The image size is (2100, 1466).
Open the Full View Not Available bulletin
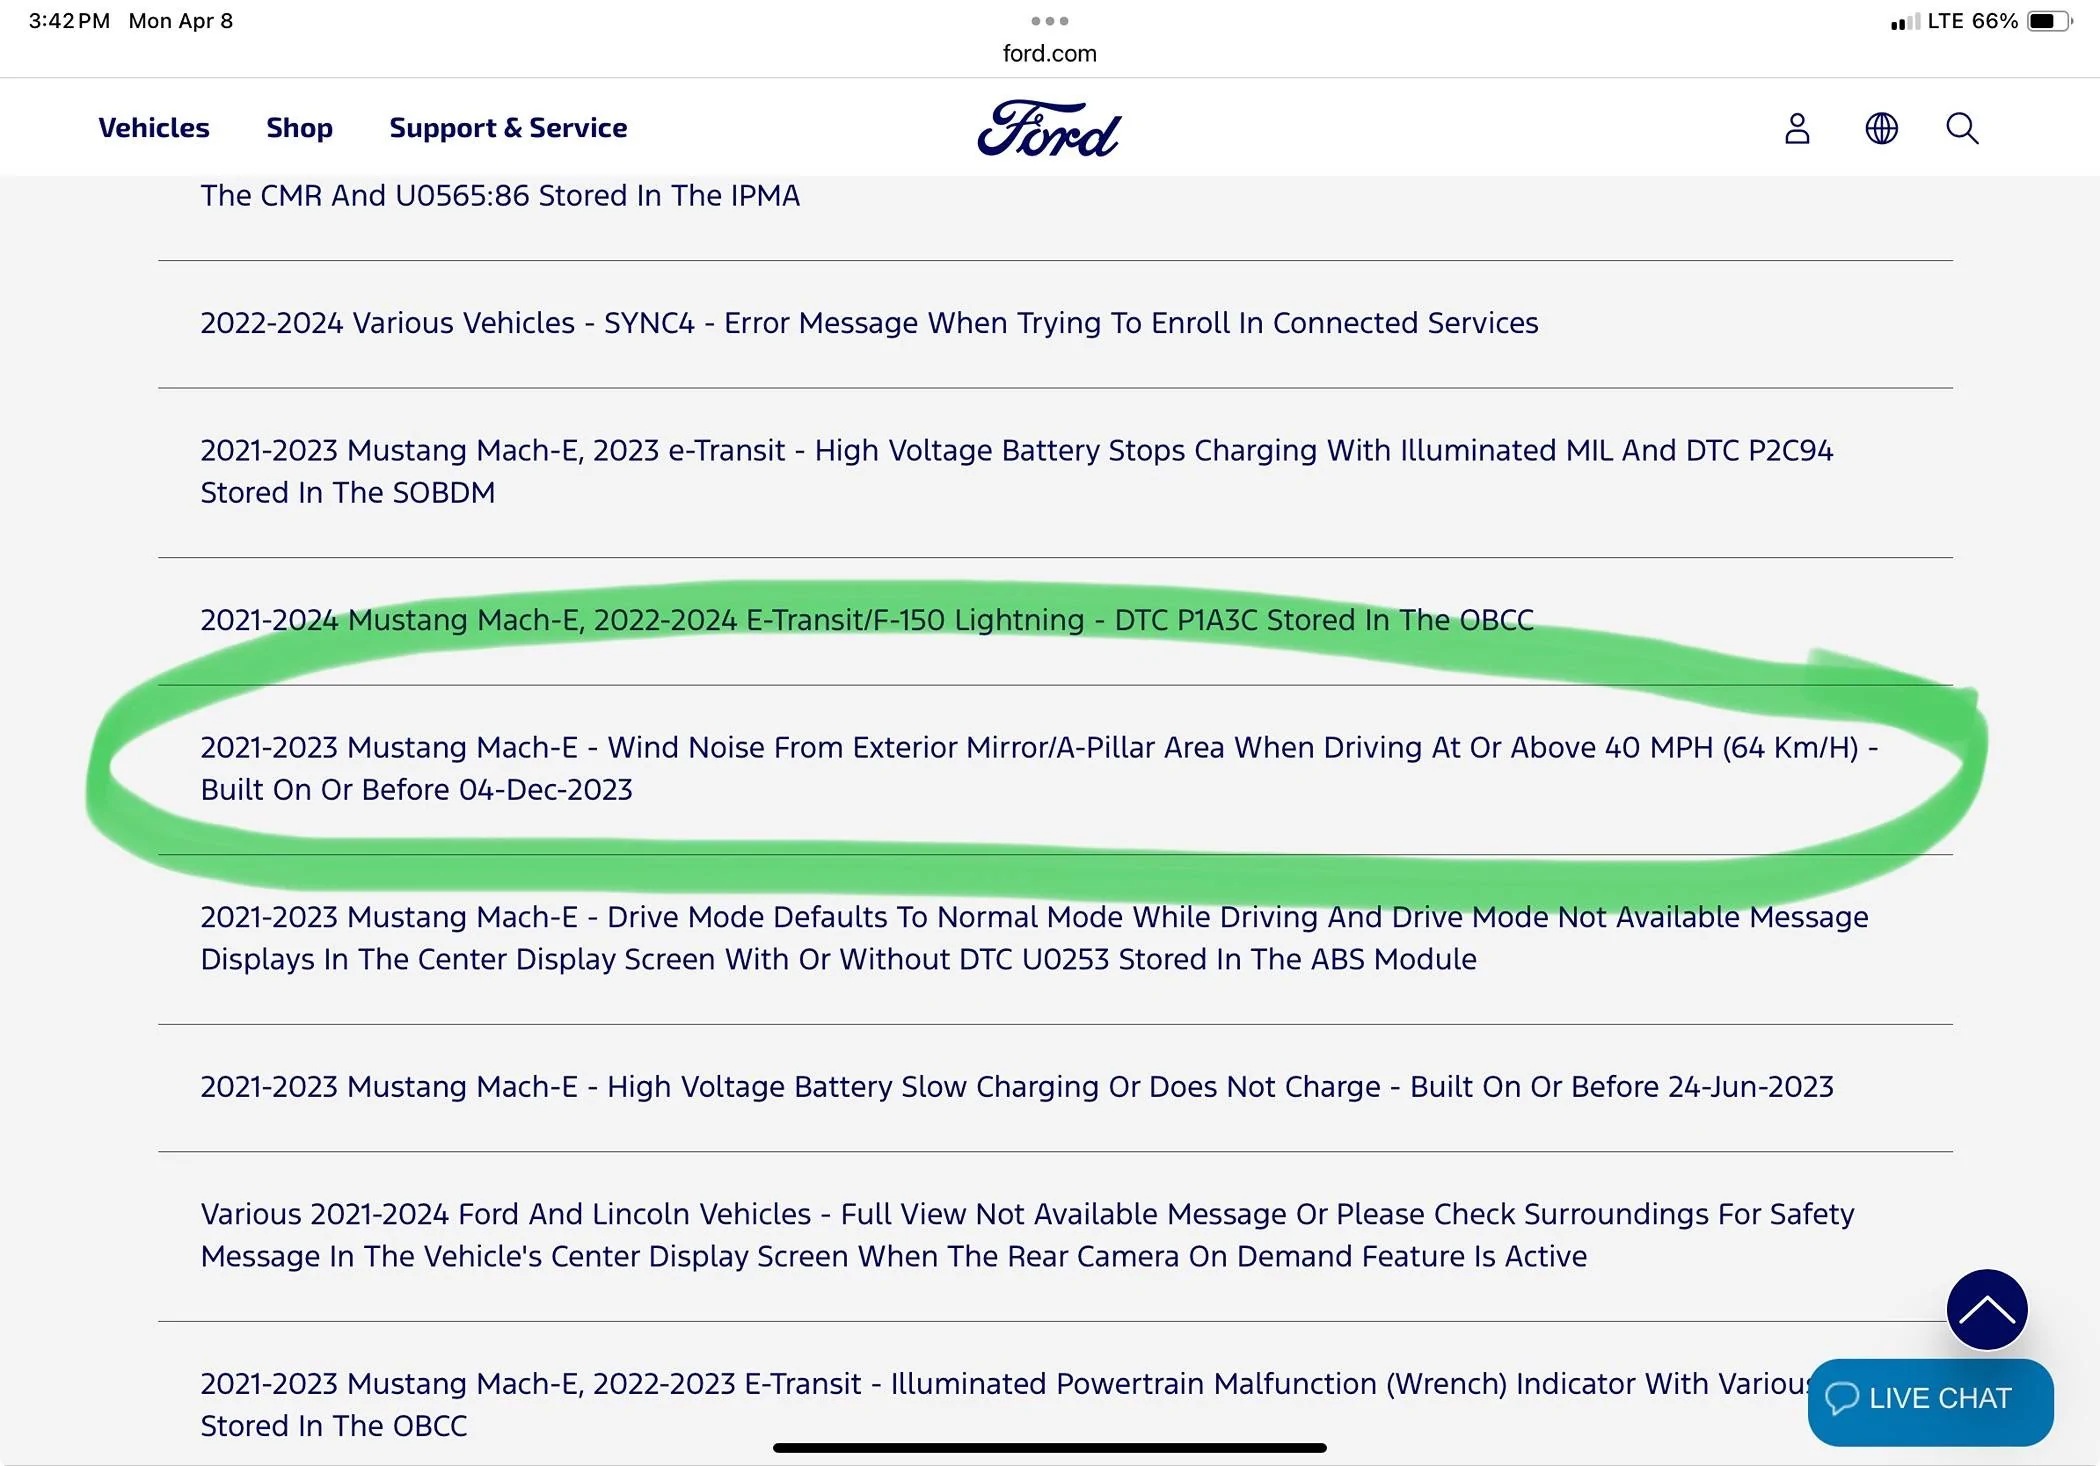pos(1027,1235)
